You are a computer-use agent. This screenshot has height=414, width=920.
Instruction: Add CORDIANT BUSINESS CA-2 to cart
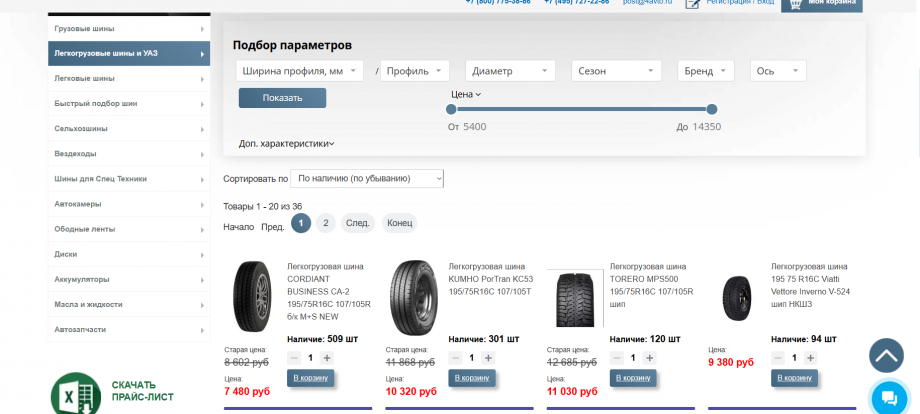(310, 378)
